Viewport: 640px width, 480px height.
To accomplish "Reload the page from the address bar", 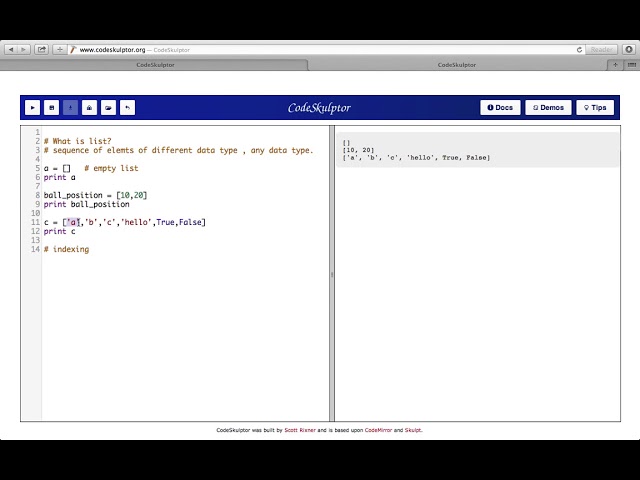I will tap(579, 49).
